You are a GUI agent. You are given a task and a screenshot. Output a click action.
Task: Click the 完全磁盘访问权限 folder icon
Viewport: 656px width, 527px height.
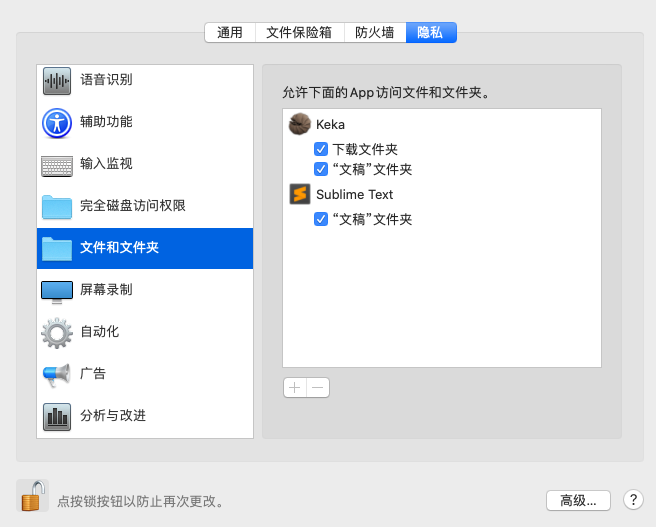coord(57,207)
